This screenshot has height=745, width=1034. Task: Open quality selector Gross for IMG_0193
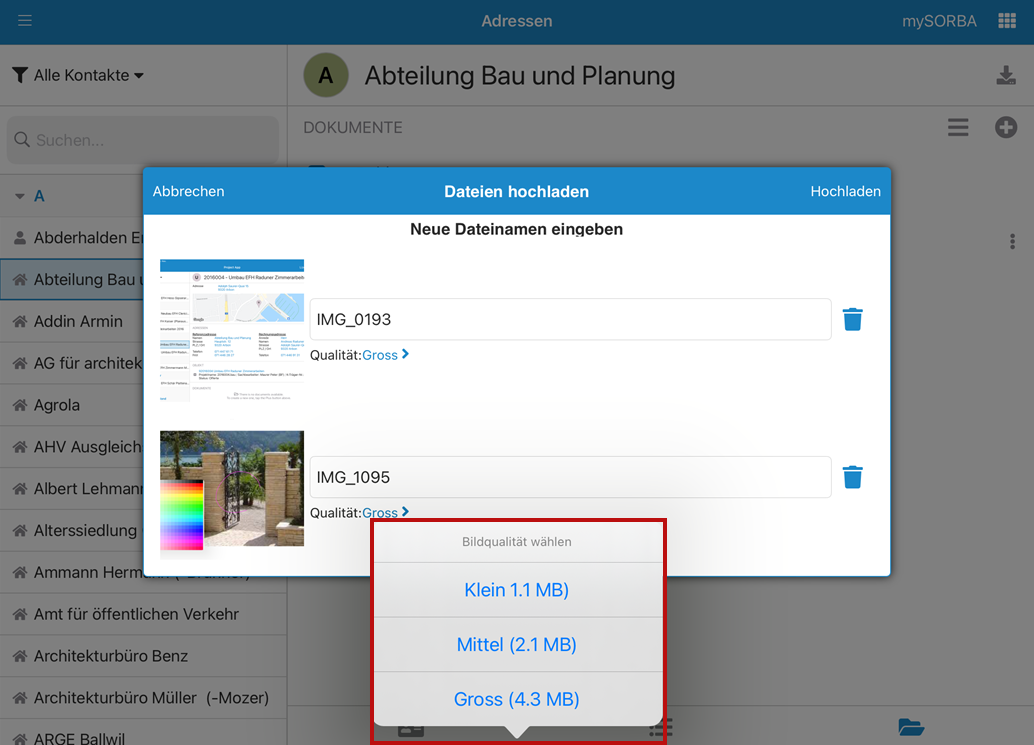tap(385, 355)
